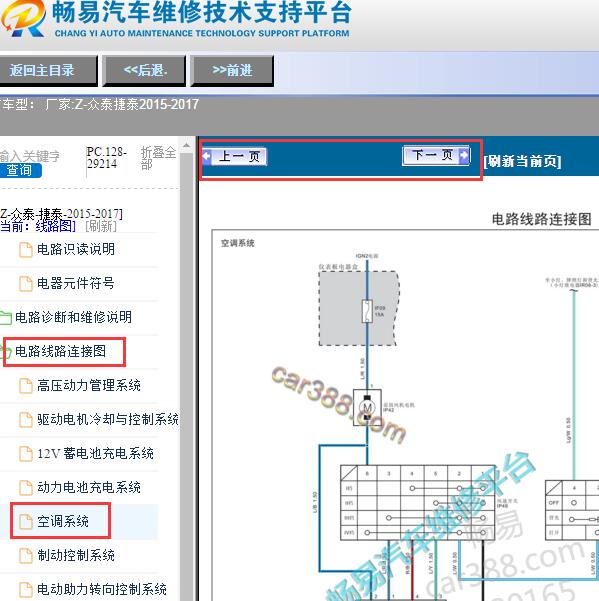Open the 12V 蓄电池充电系统 diagram
599x601 pixels.
[95, 453]
